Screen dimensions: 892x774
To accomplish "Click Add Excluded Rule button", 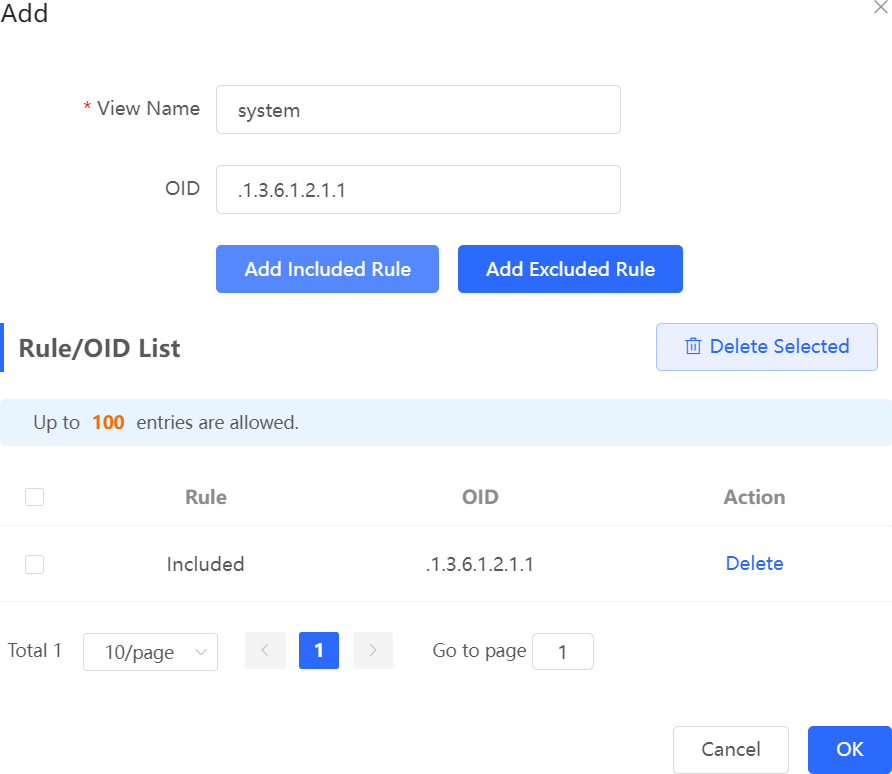I will [x=570, y=269].
